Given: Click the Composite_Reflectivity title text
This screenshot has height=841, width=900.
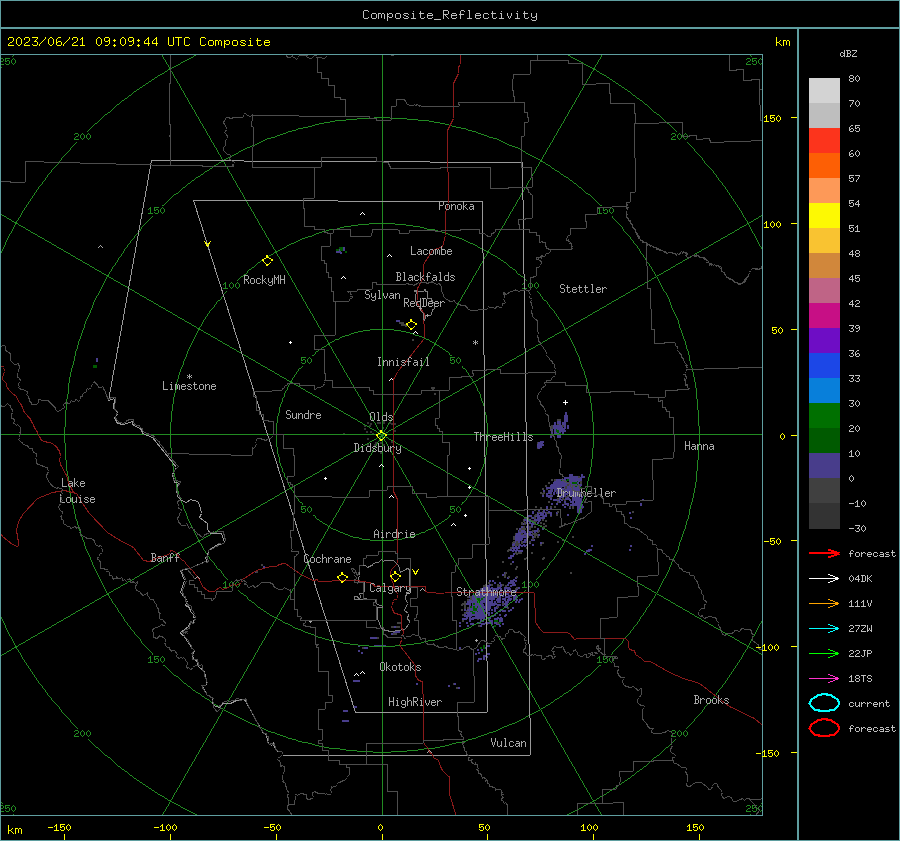Looking at the screenshot, I should point(449,15).
